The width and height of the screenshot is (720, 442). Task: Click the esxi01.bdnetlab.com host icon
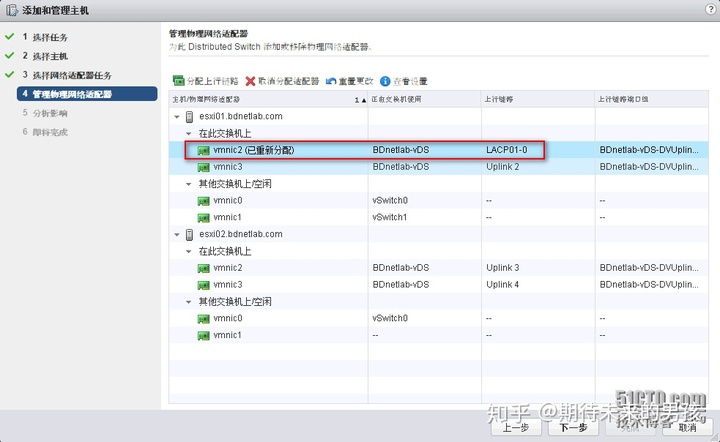pyautogui.click(x=189, y=117)
